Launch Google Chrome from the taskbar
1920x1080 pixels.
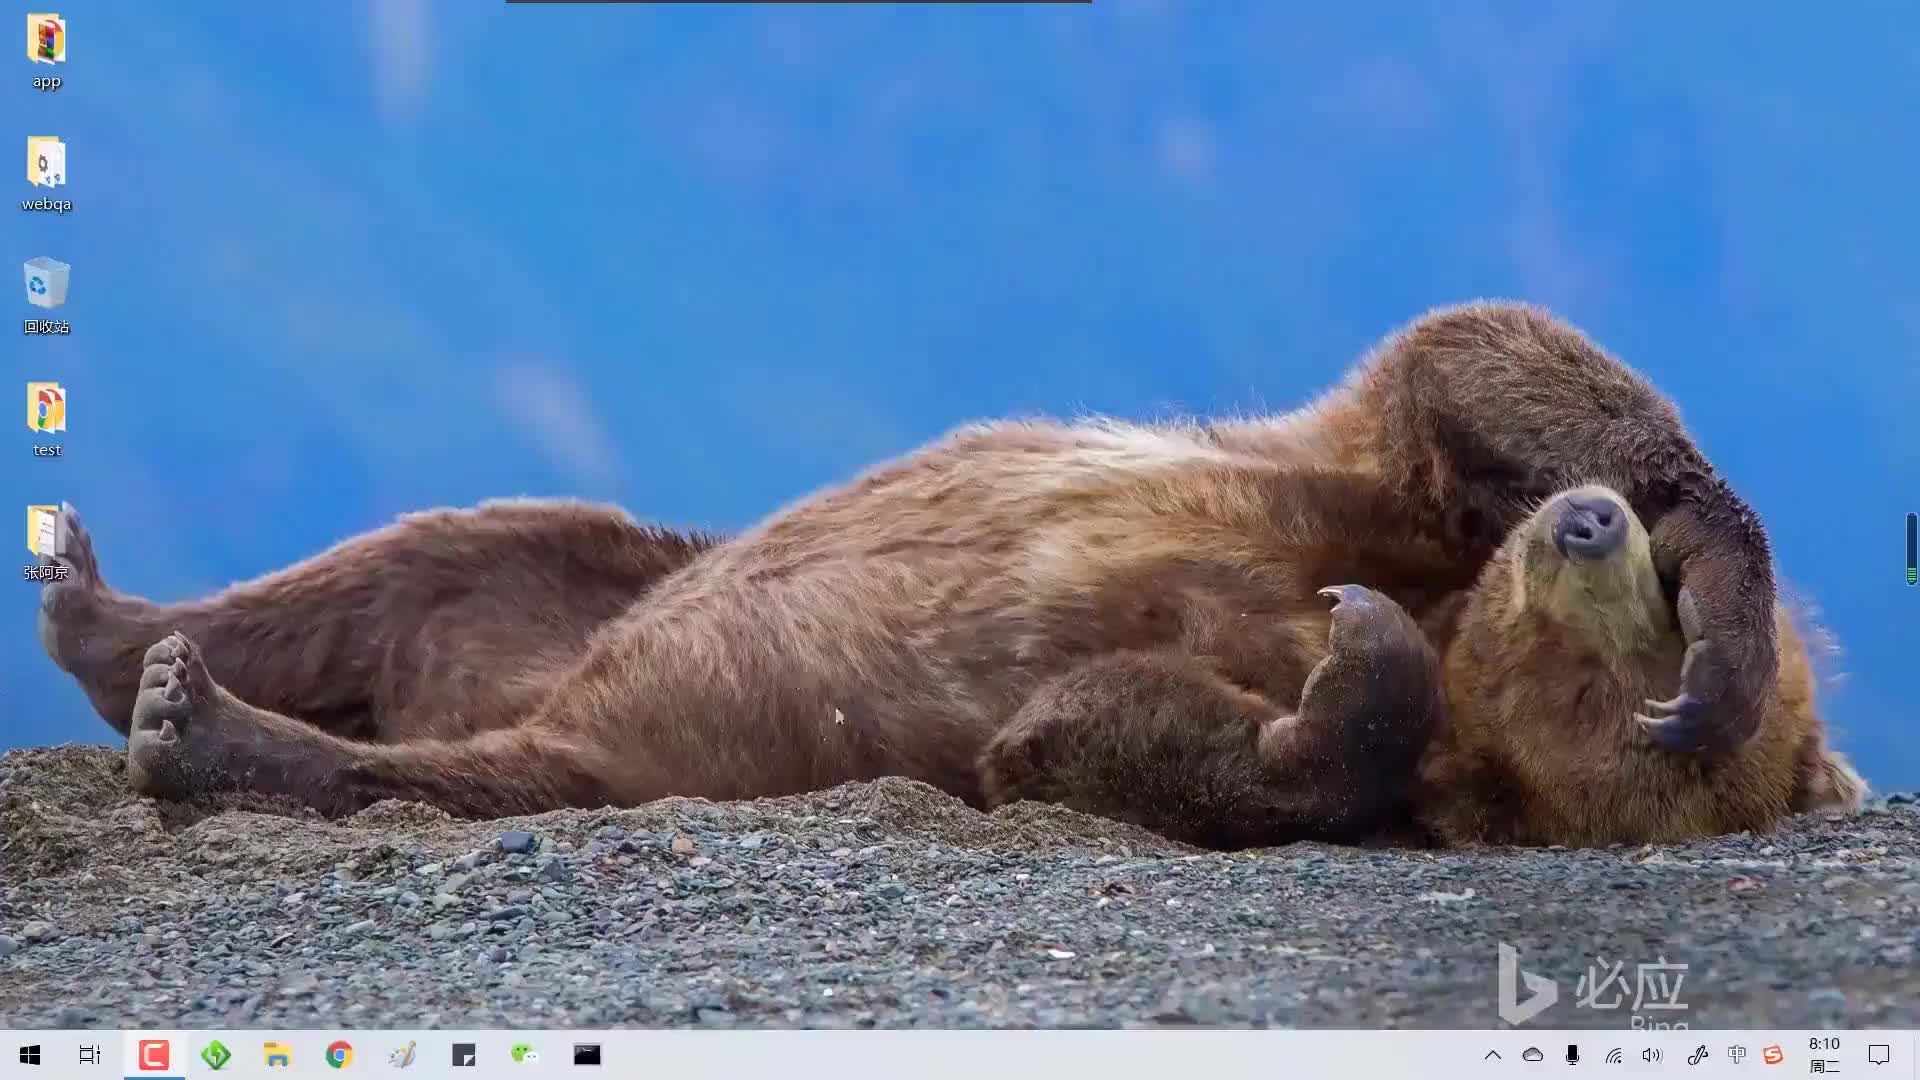click(x=339, y=1055)
